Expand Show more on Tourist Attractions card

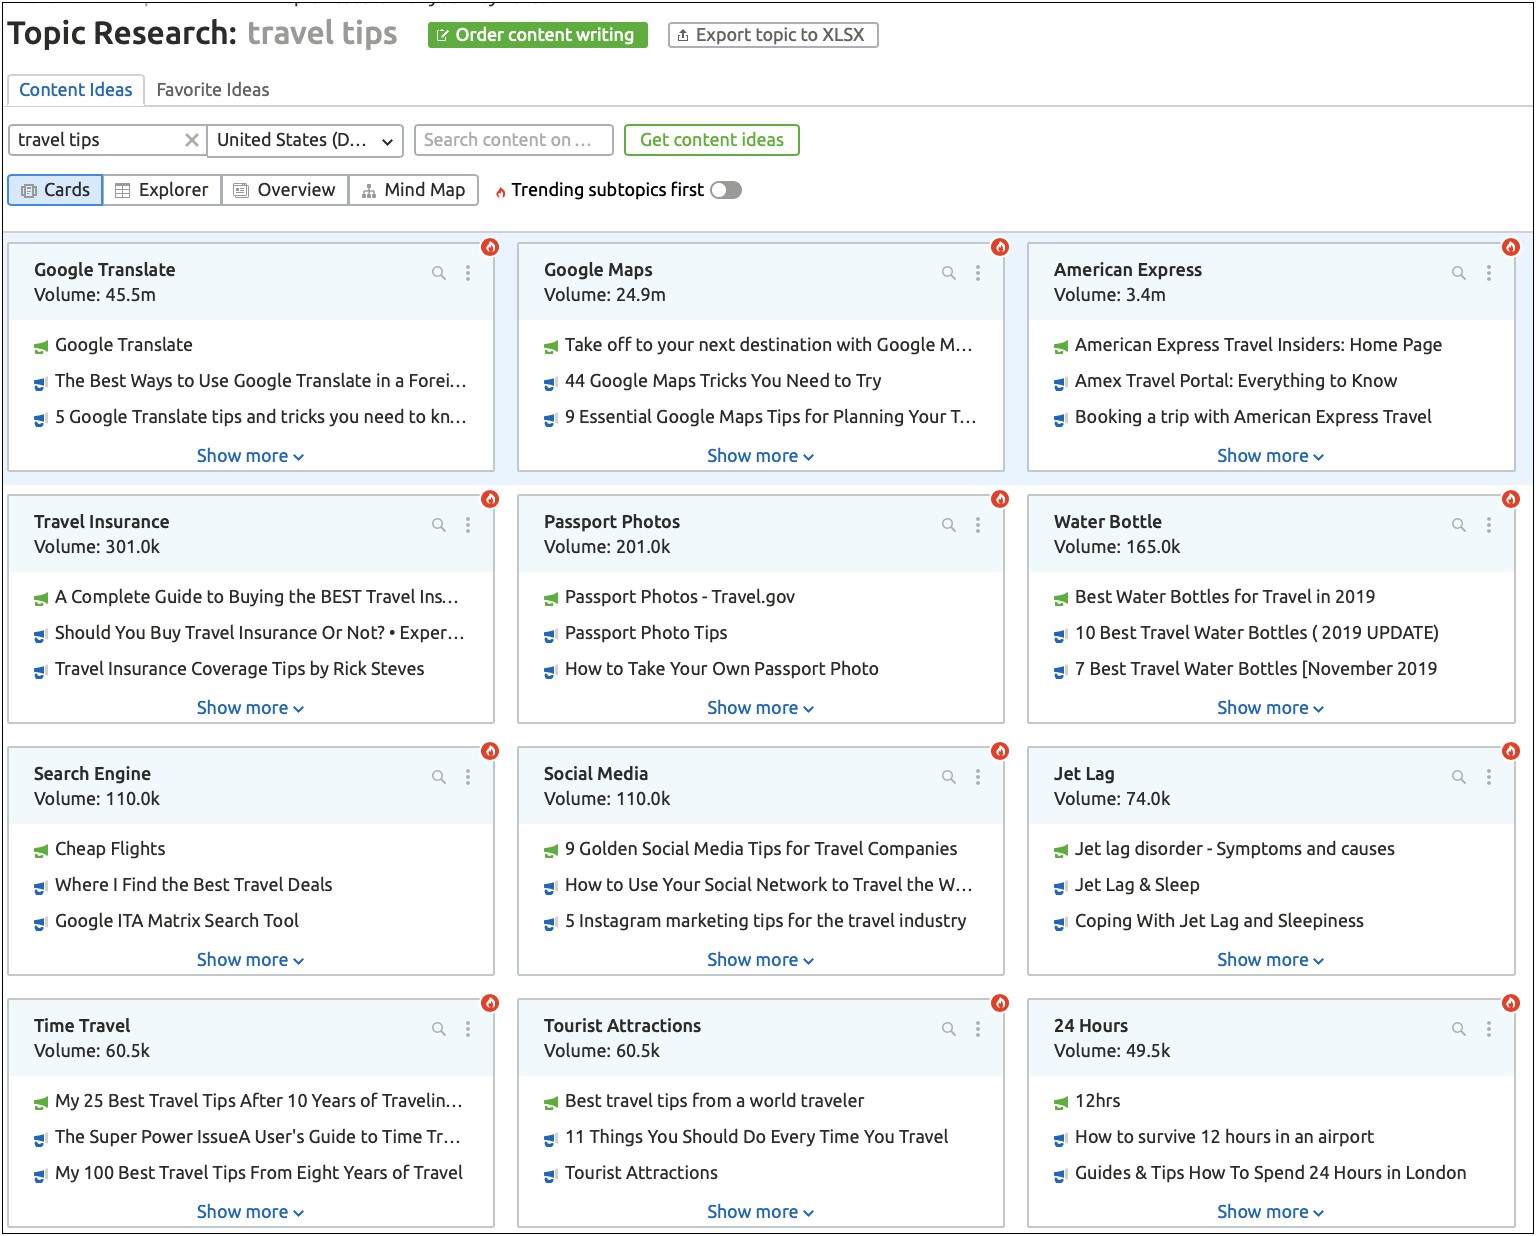click(x=760, y=1212)
